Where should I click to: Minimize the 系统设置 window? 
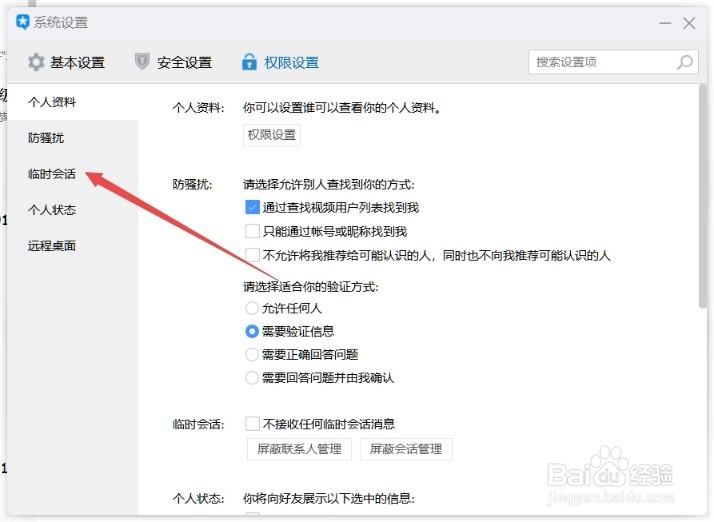click(665, 23)
